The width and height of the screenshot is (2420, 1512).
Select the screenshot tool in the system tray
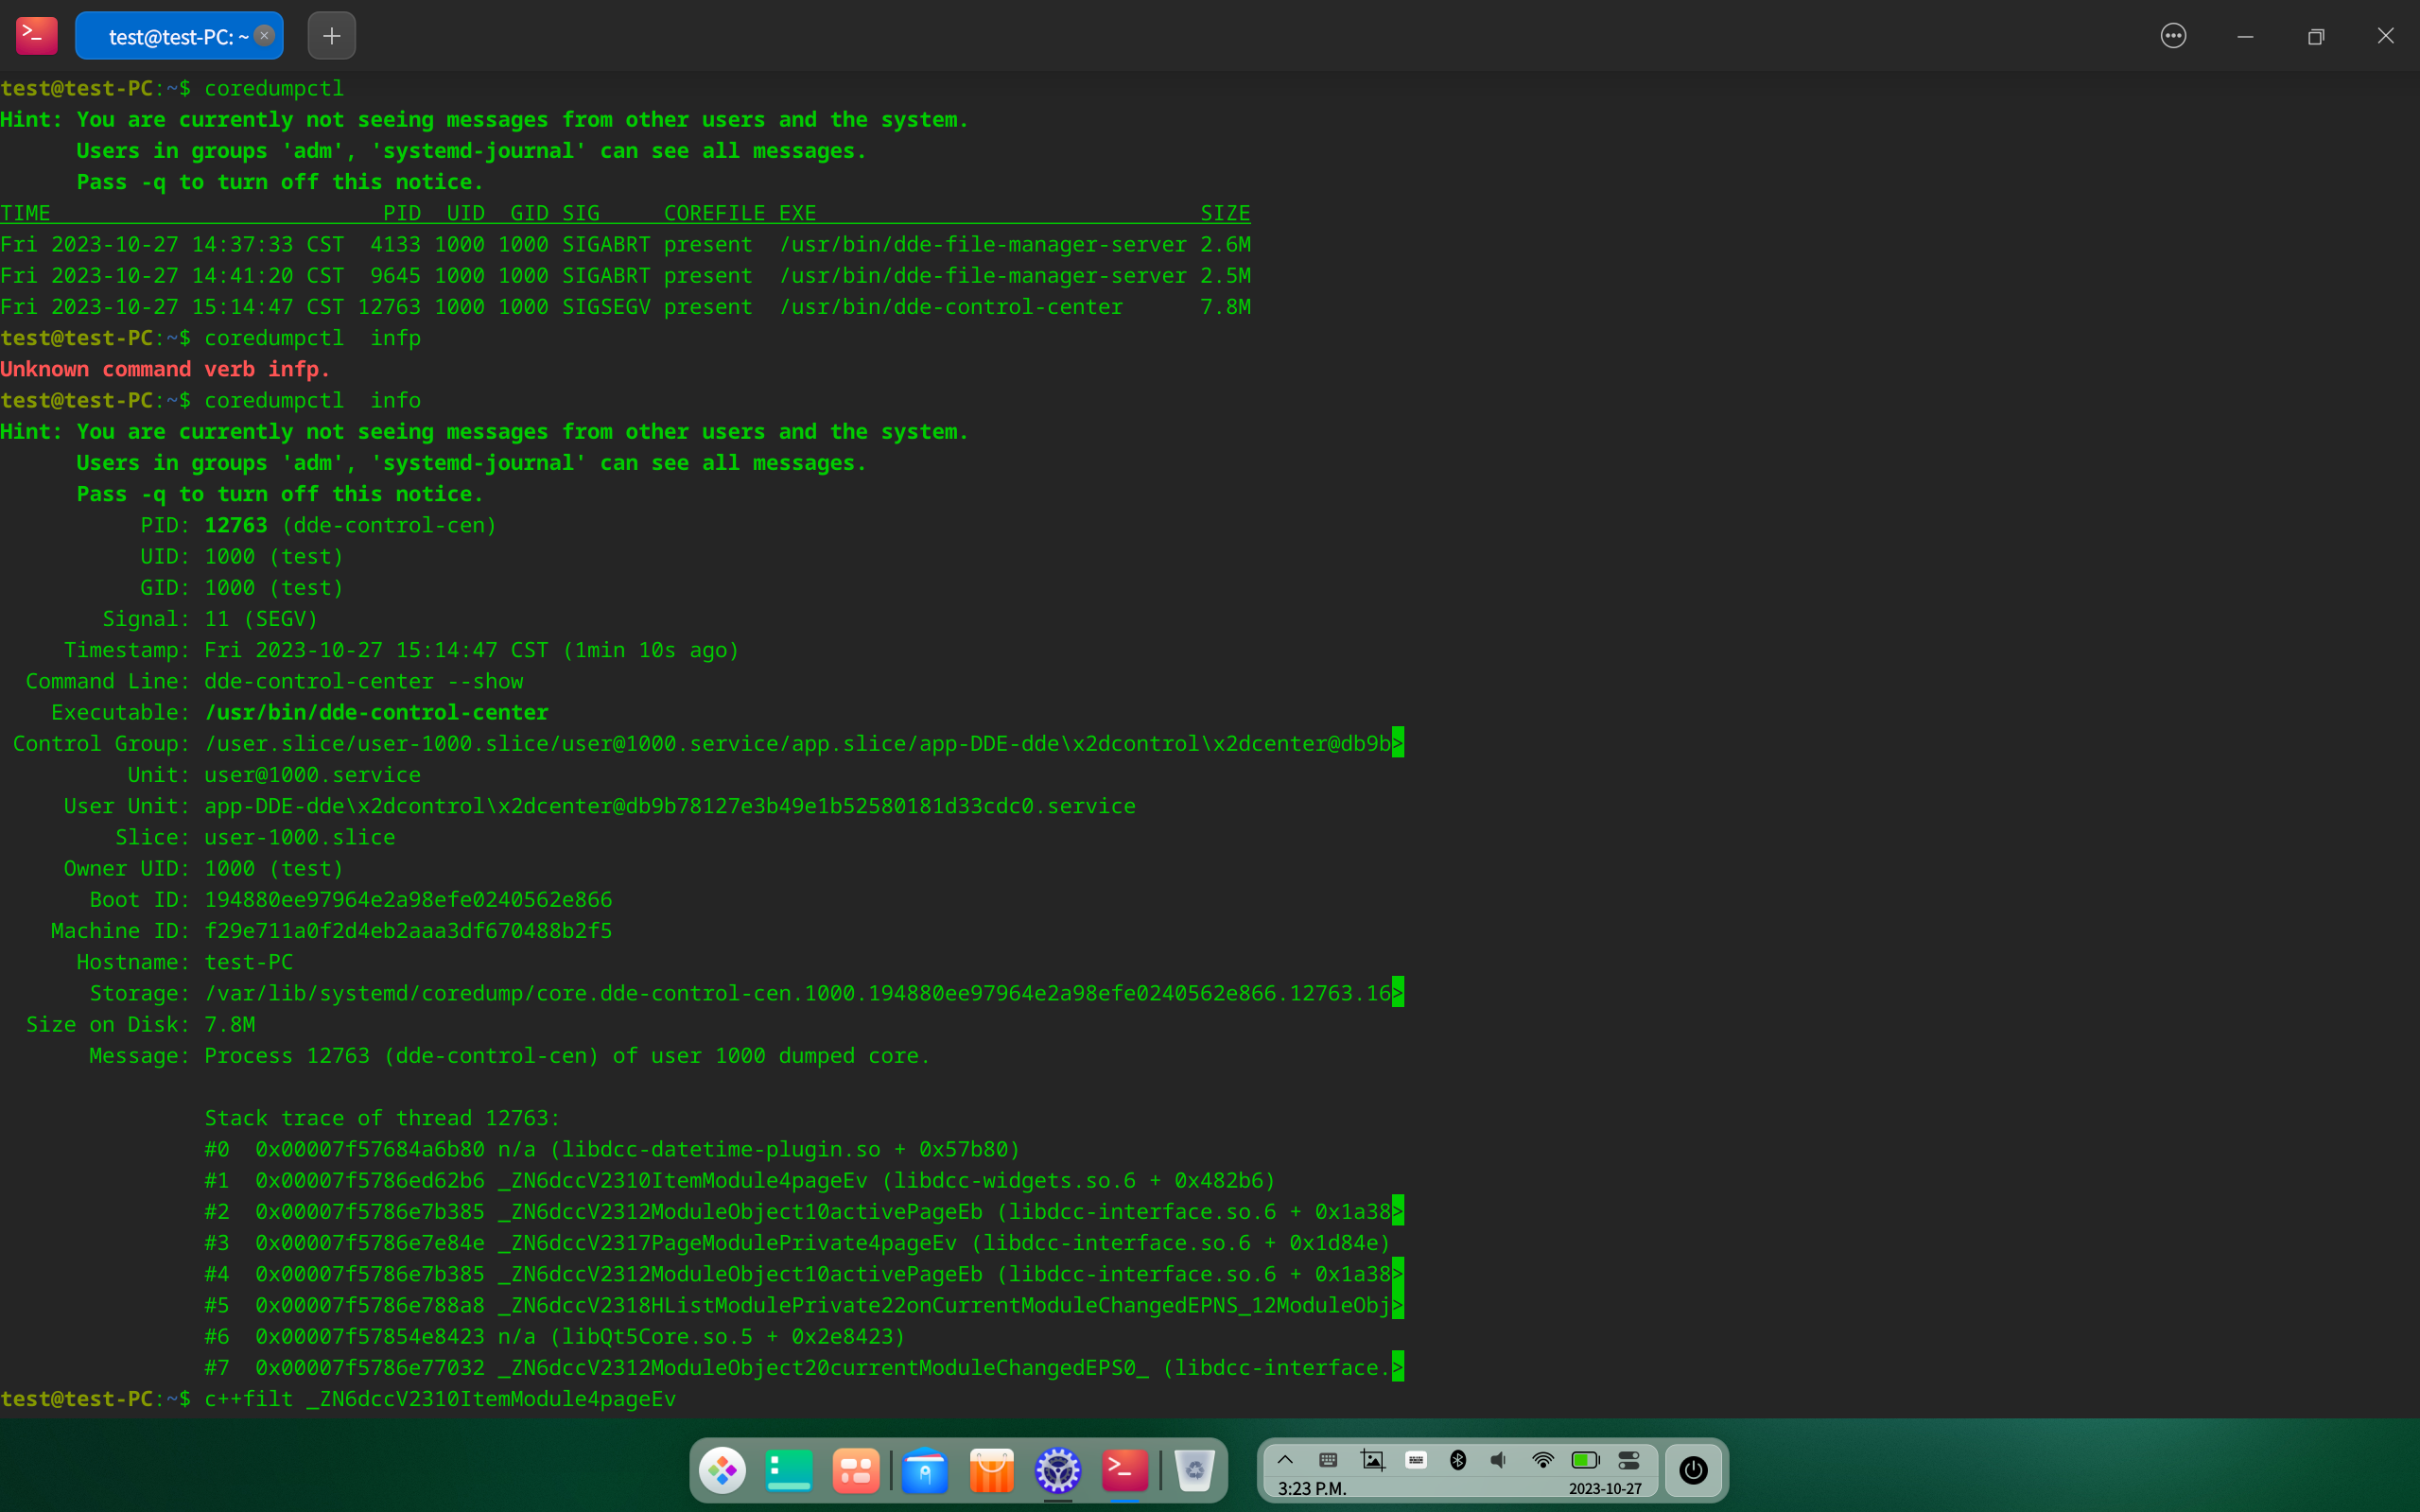click(1373, 1459)
